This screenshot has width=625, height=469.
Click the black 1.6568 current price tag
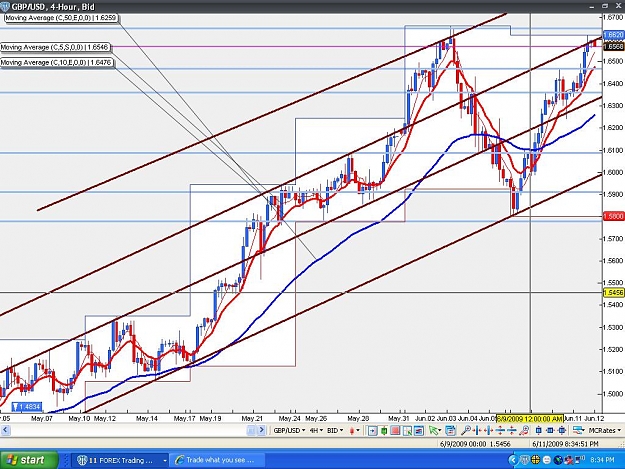pyautogui.click(x=614, y=47)
